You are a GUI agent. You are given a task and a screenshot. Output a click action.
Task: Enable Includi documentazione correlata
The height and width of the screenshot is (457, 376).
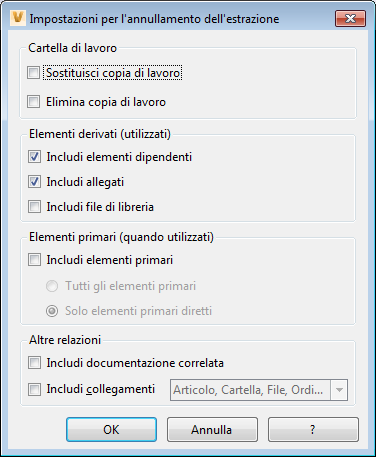point(34,363)
